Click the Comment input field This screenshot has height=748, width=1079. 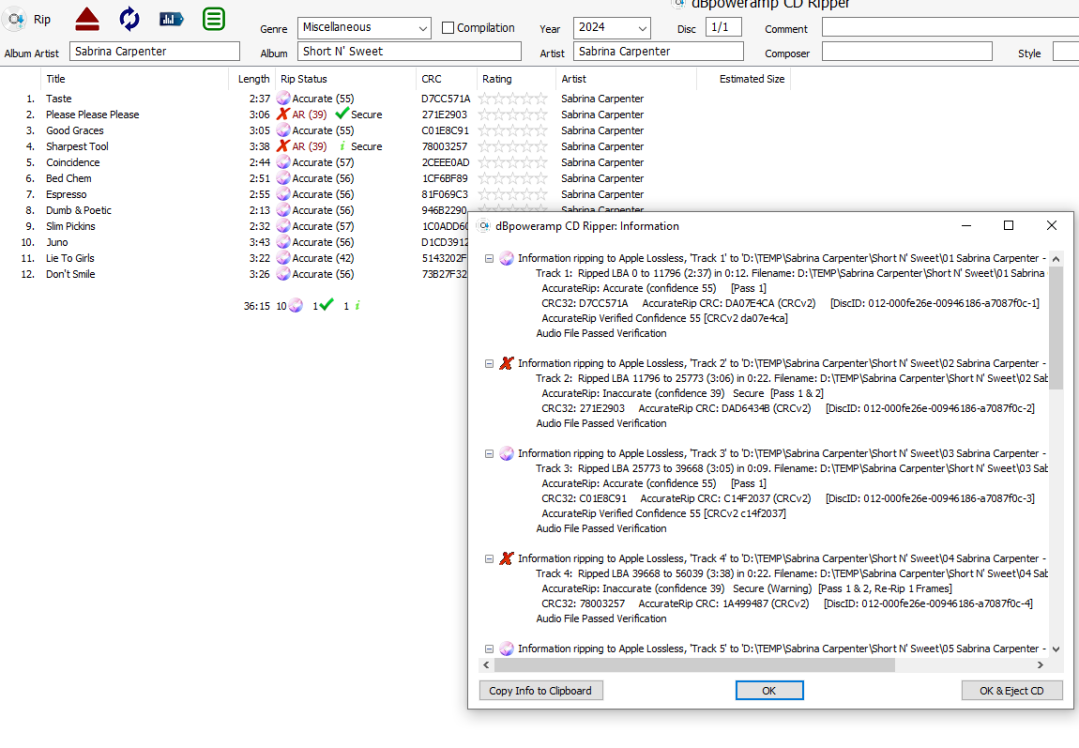(950, 28)
